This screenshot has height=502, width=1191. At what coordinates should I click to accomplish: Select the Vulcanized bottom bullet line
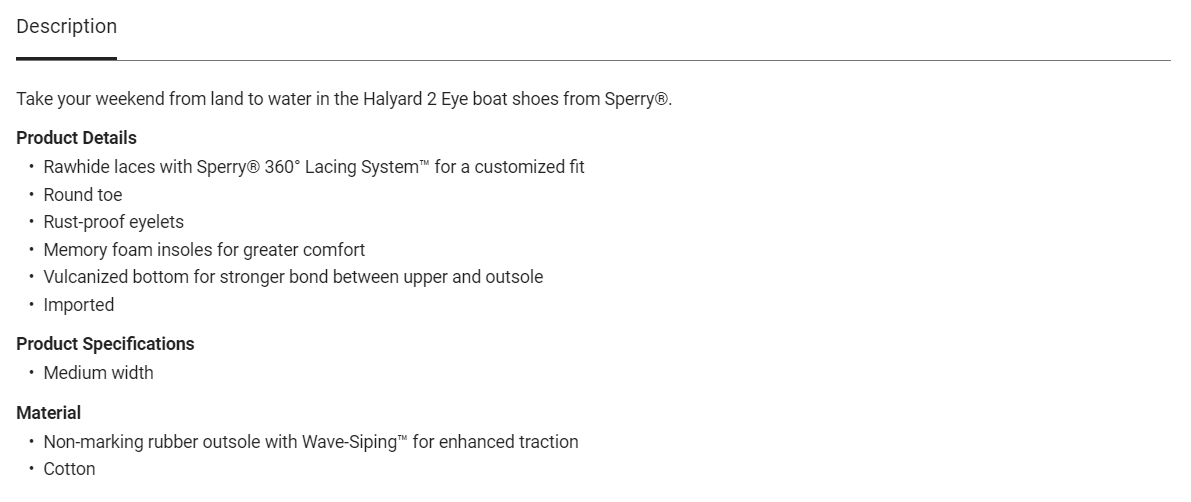click(293, 277)
